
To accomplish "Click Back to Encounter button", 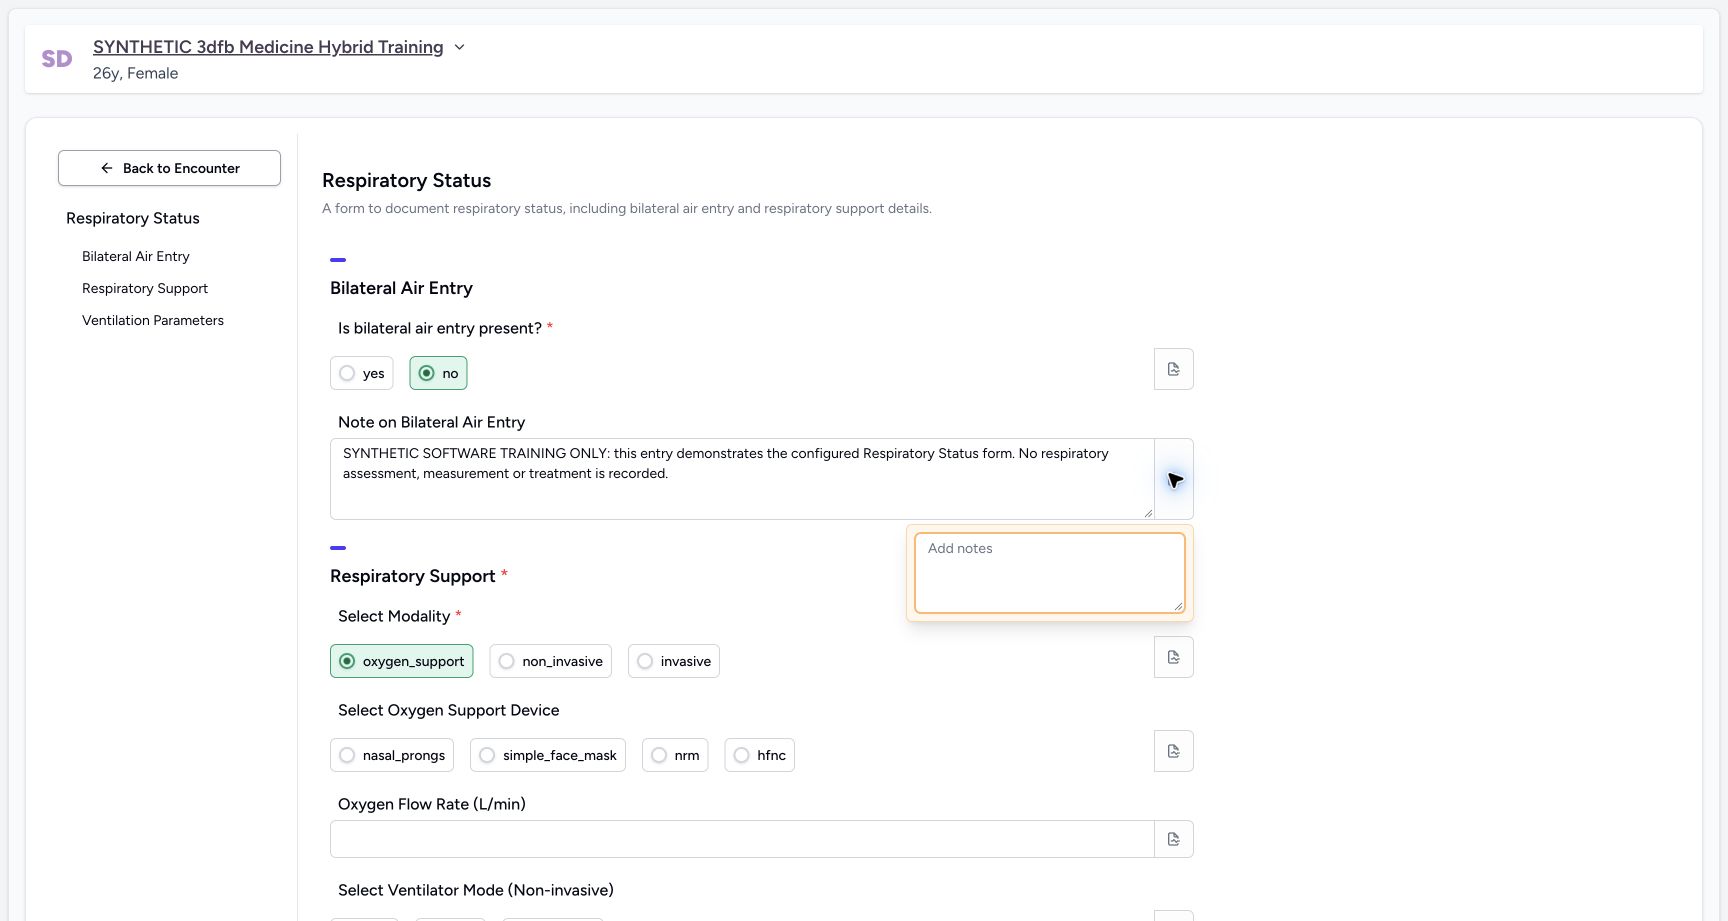I will [x=169, y=168].
